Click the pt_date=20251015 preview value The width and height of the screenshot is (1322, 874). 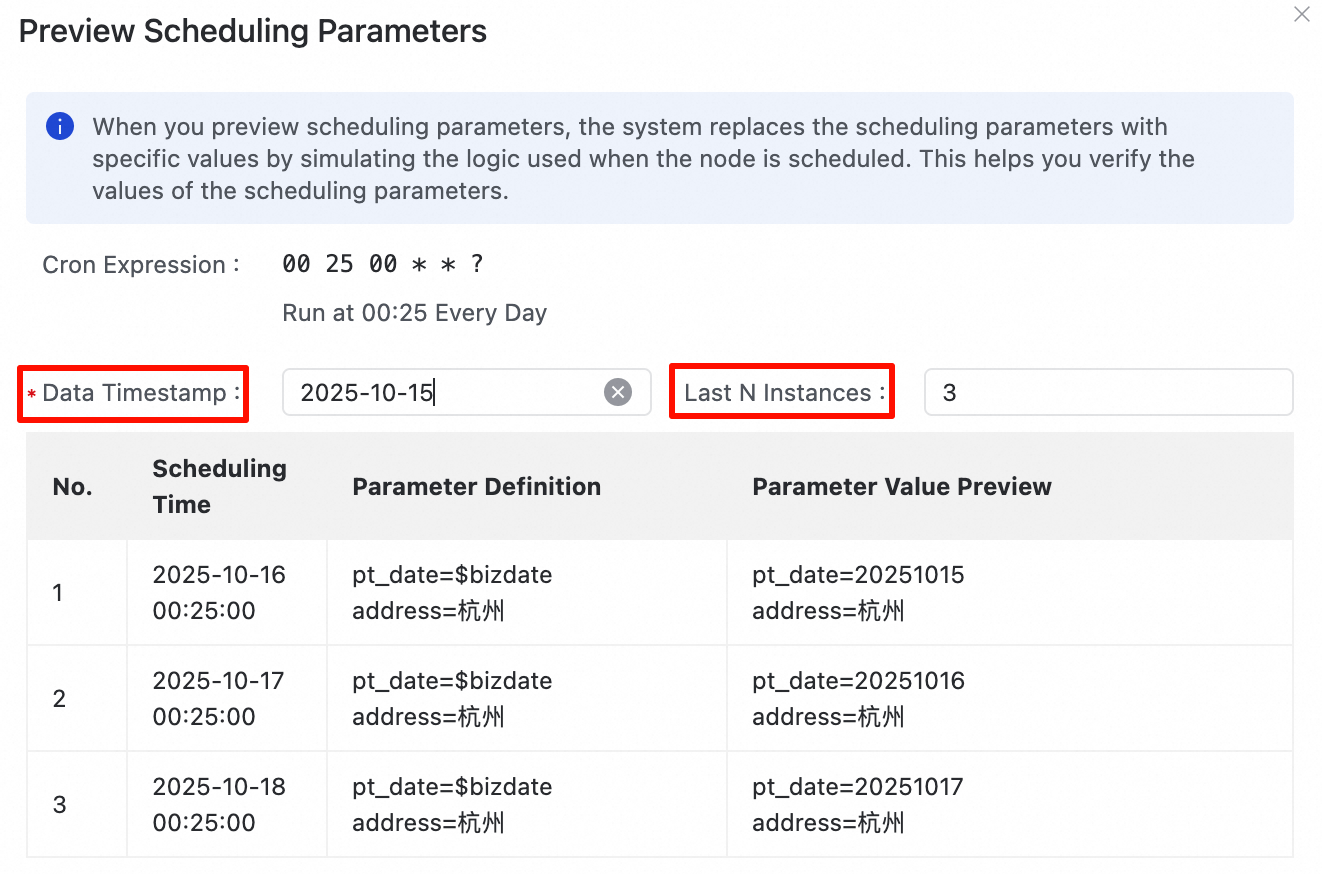pyautogui.click(x=857, y=575)
